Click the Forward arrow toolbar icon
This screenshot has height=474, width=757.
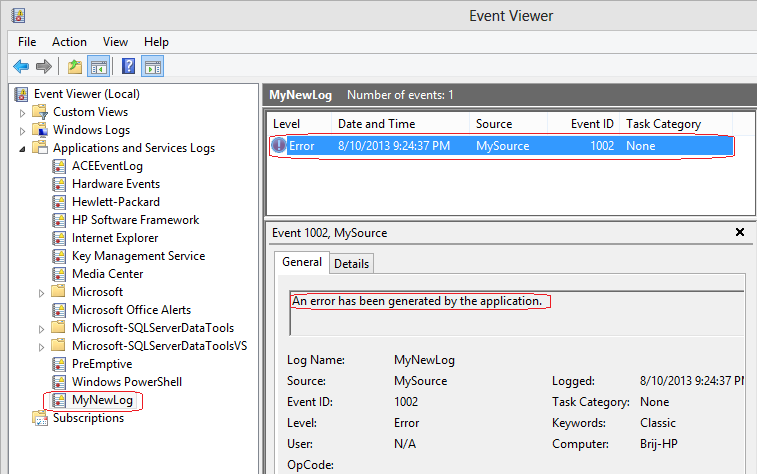pos(44,66)
